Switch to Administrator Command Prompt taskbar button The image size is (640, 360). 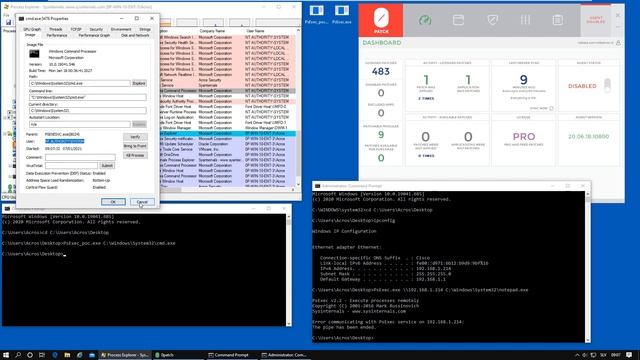pos(284,355)
